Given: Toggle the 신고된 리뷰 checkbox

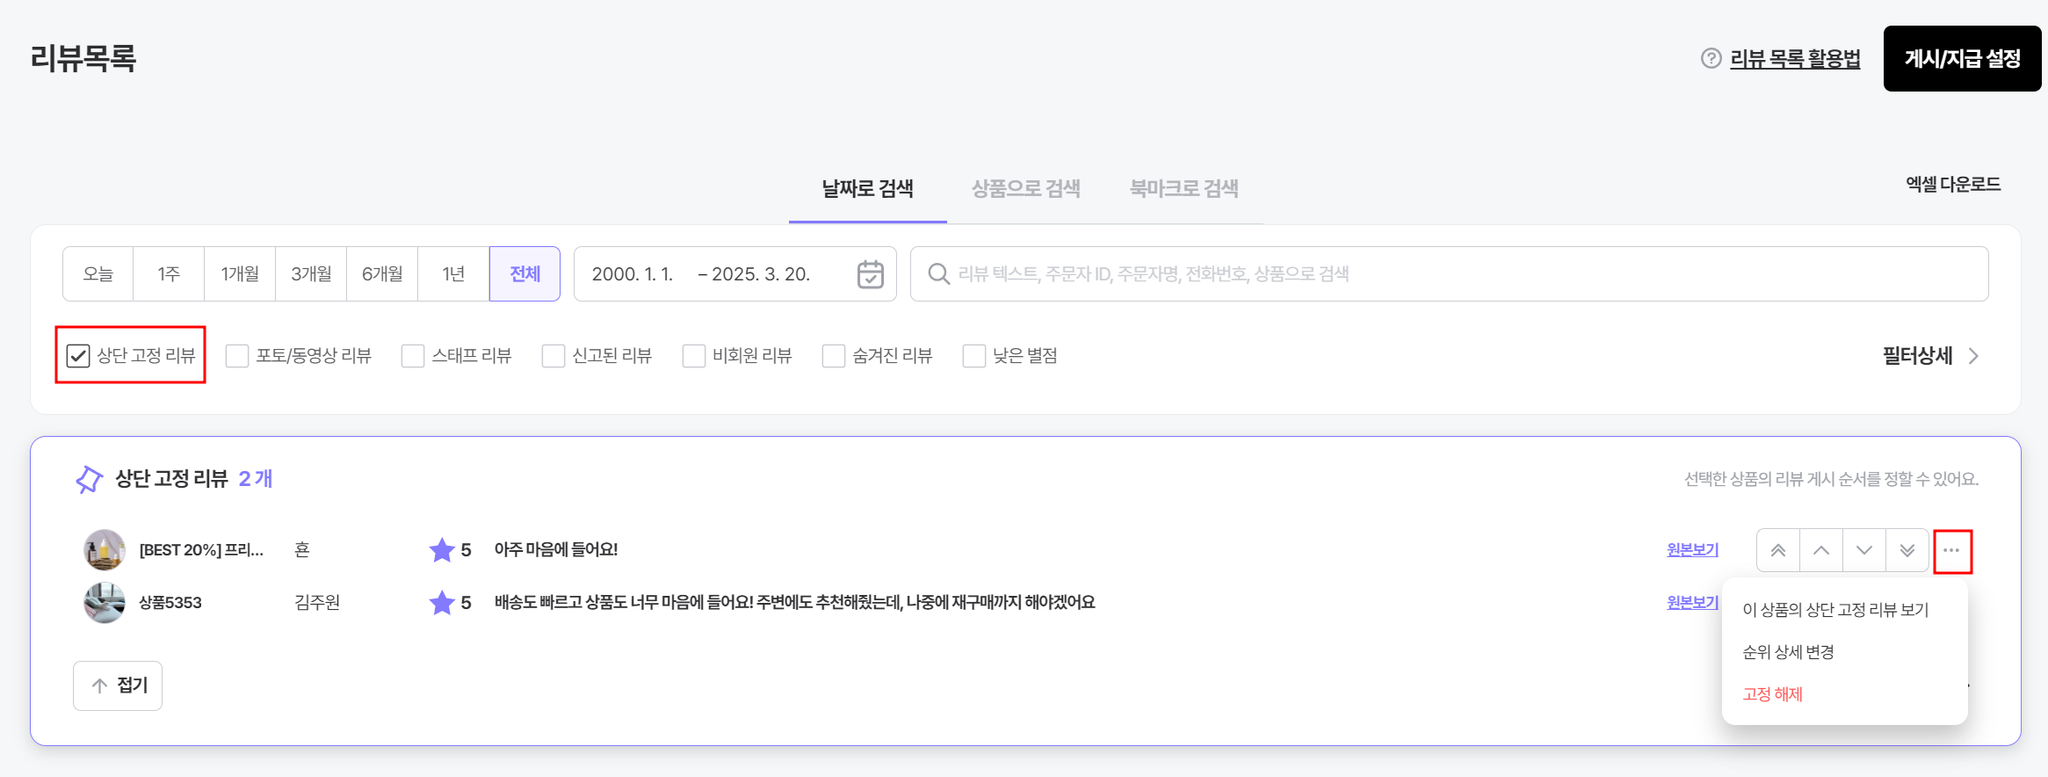Looking at the screenshot, I should pos(553,355).
